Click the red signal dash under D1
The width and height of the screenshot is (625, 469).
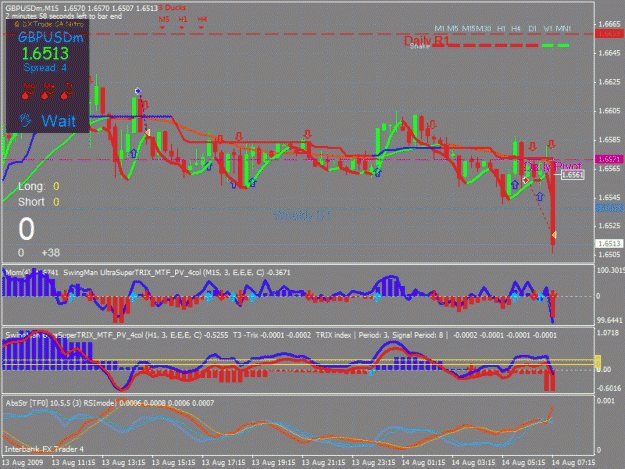click(x=532, y=45)
